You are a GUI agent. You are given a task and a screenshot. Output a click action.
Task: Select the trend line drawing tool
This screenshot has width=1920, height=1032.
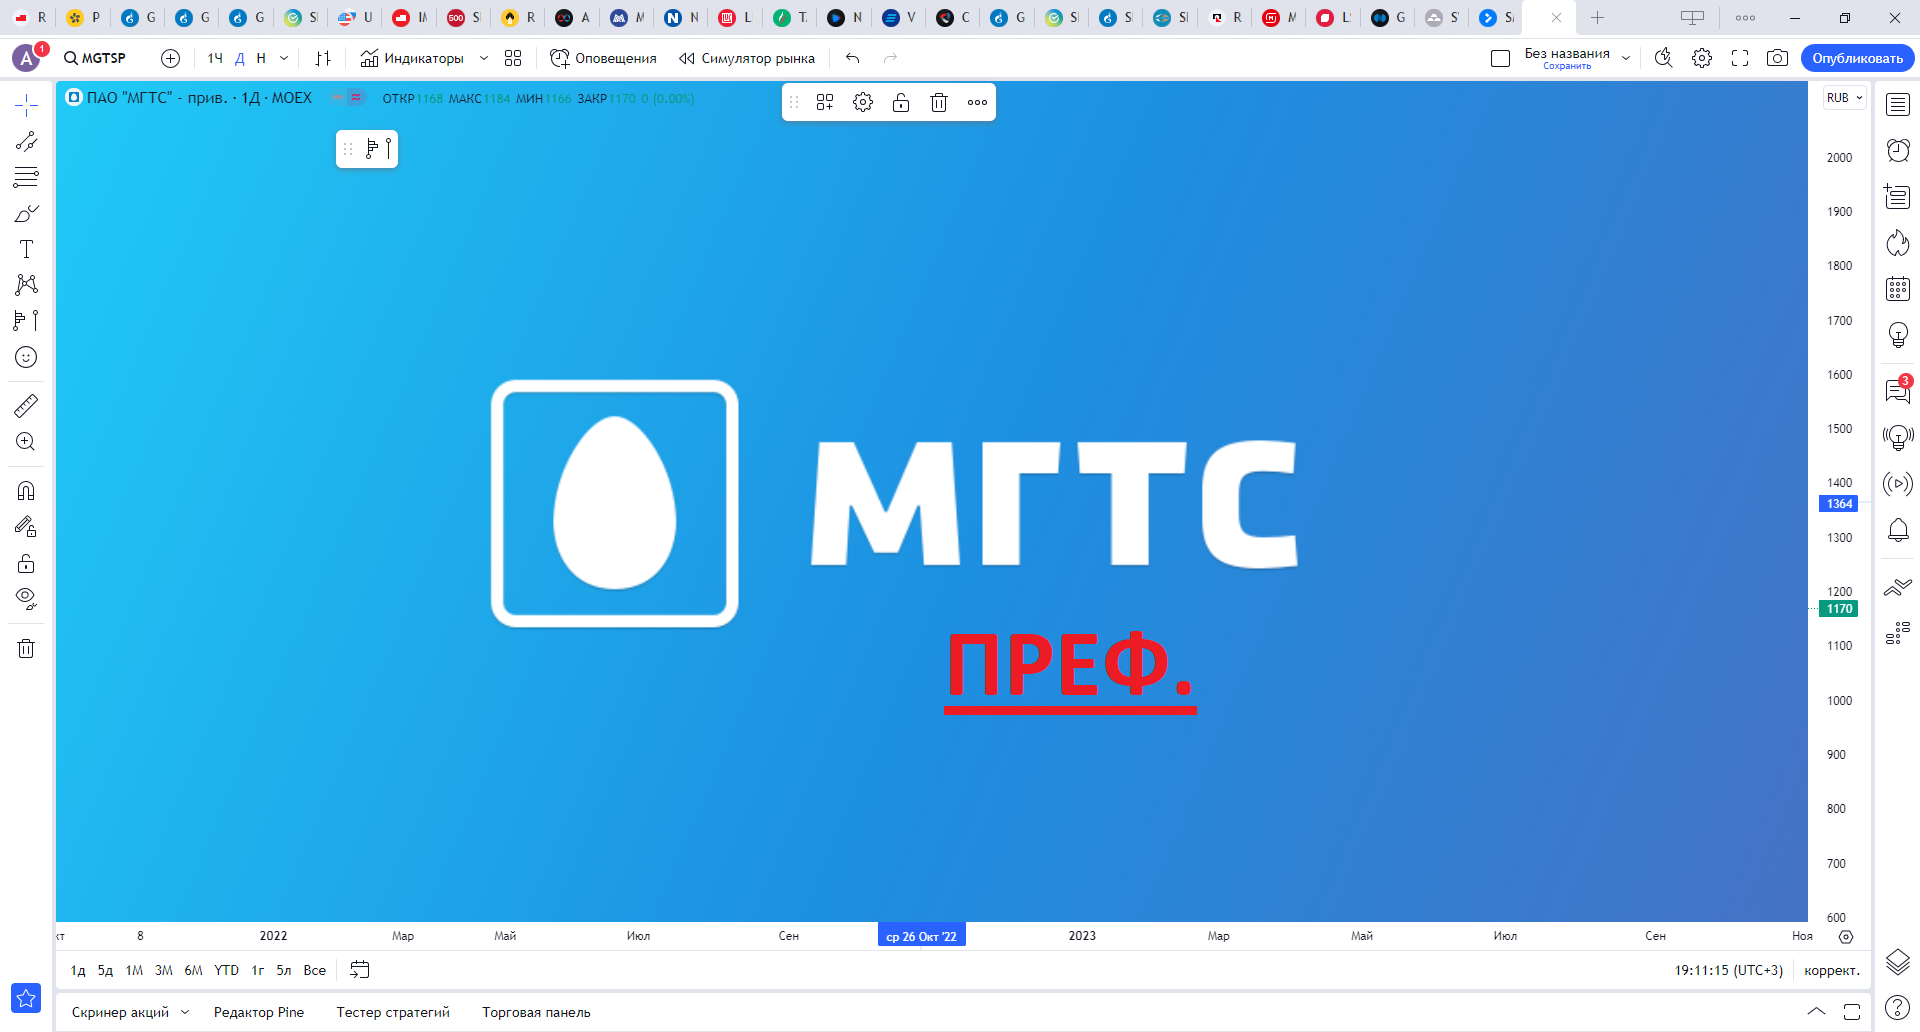pyautogui.click(x=26, y=141)
